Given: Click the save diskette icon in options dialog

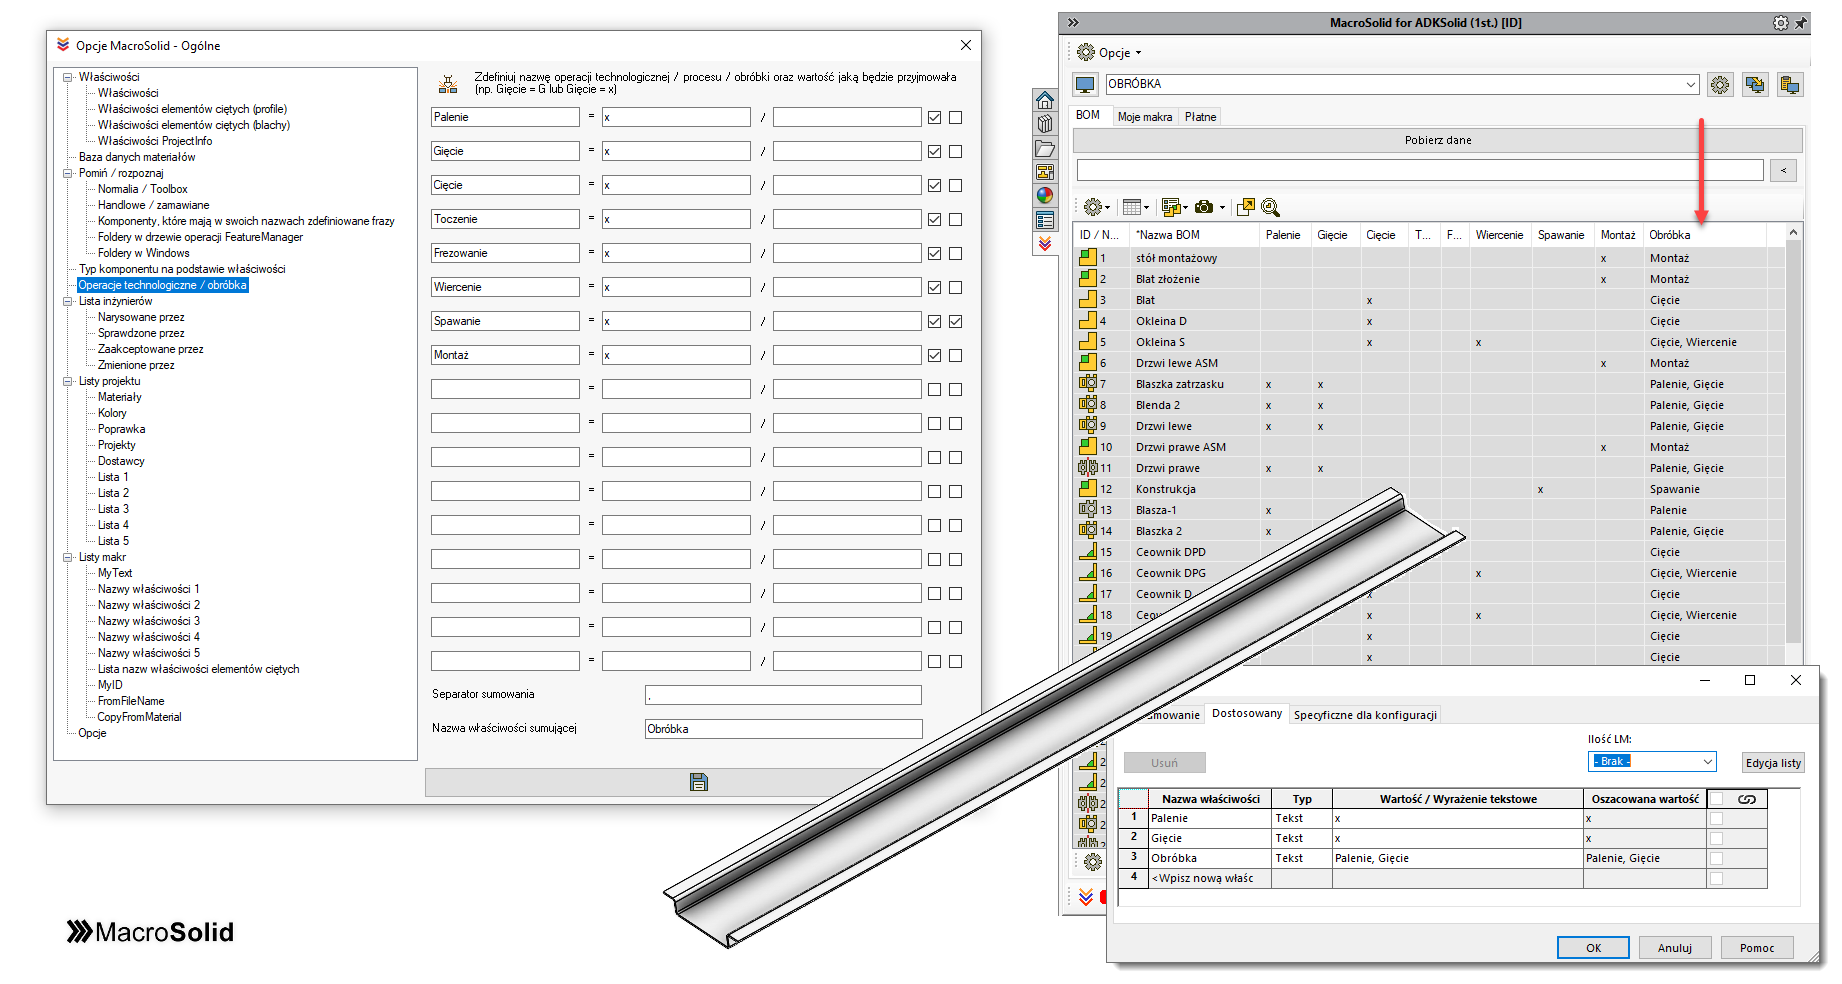Looking at the screenshot, I should 699,782.
